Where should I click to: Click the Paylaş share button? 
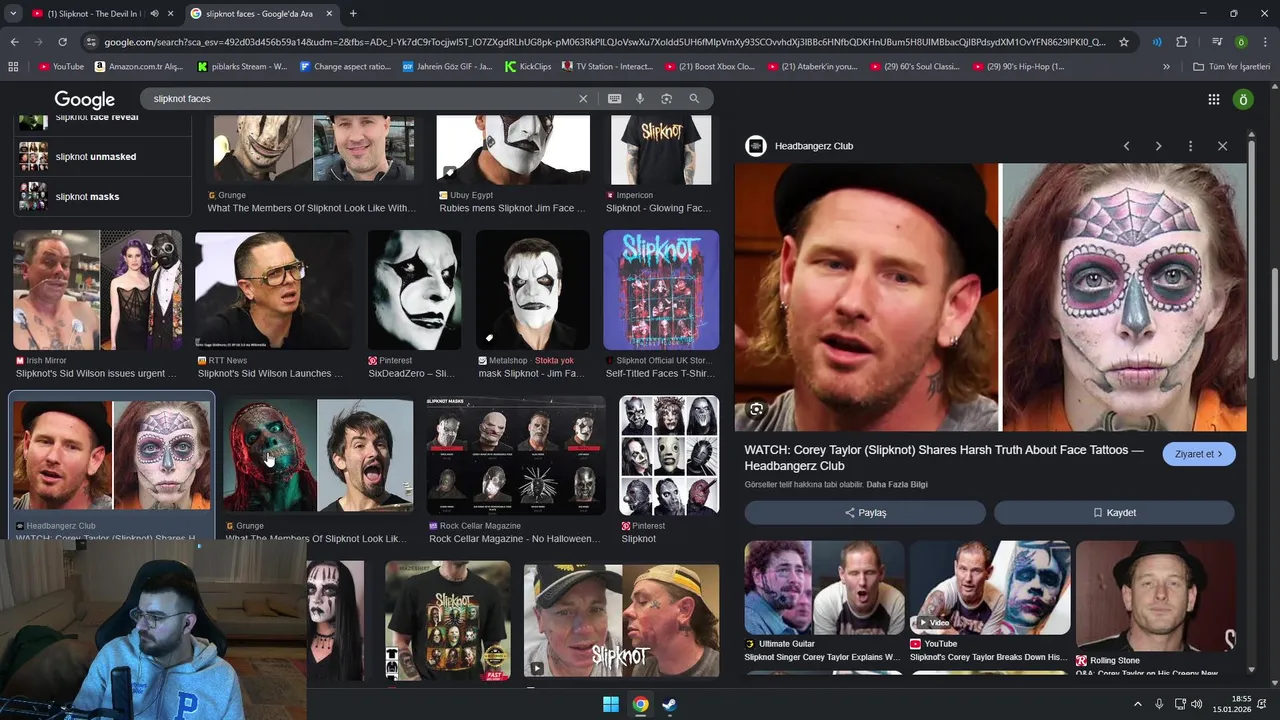click(x=865, y=512)
